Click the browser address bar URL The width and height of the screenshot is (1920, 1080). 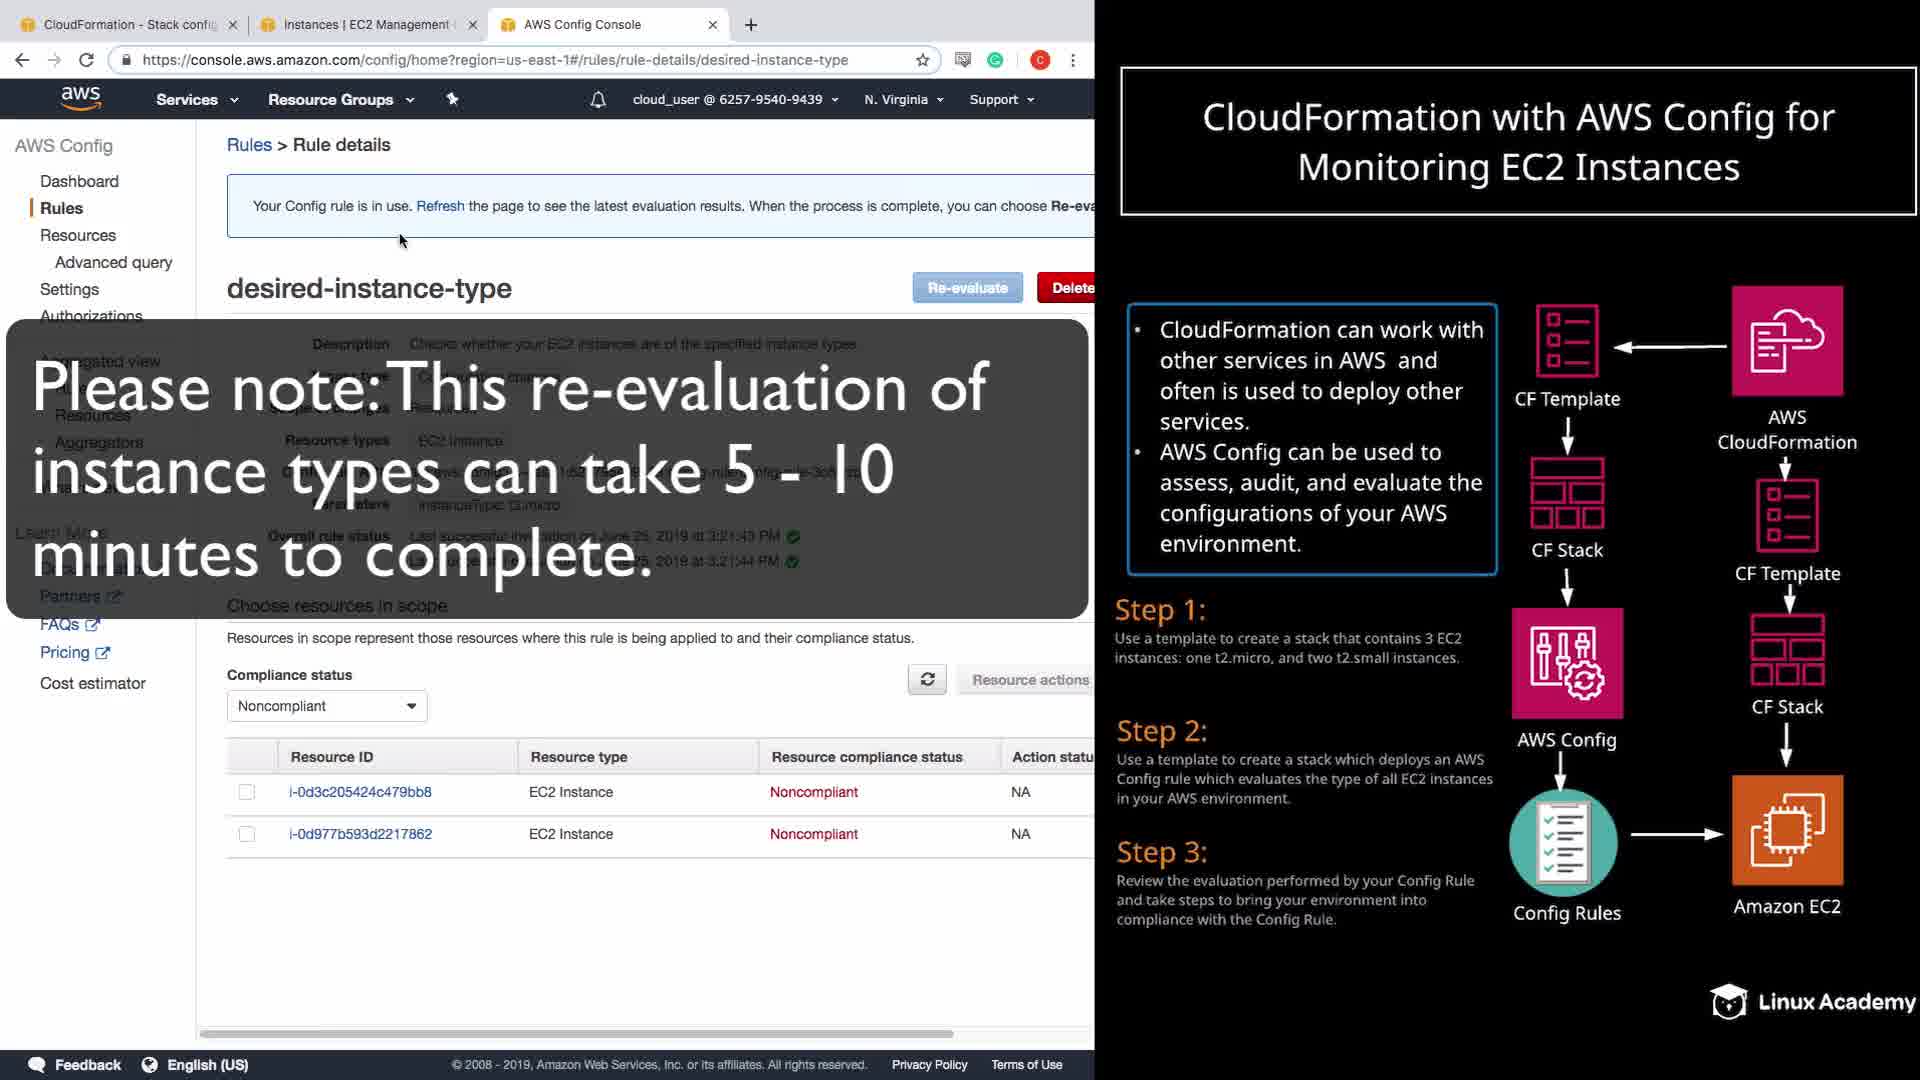pyautogui.click(x=495, y=60)
